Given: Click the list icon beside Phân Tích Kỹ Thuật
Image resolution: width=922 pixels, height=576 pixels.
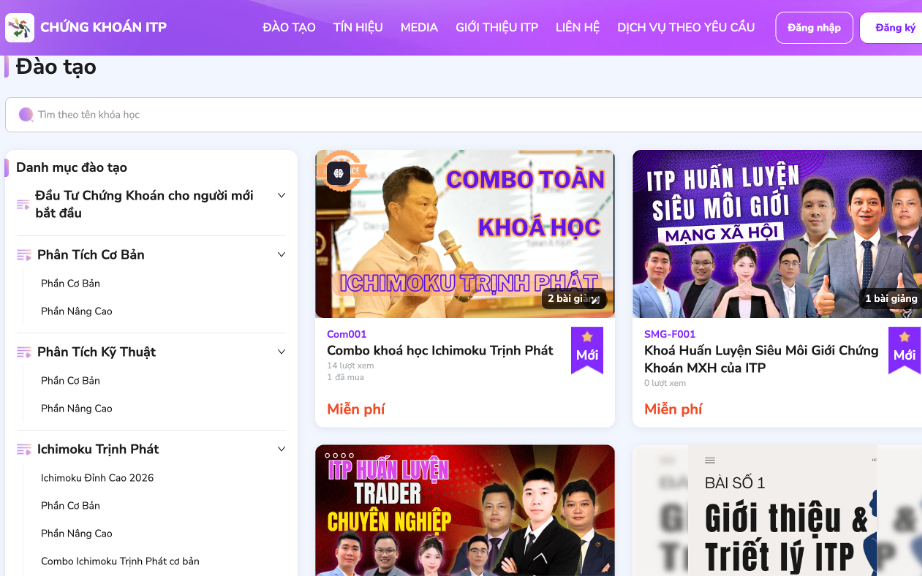Looking at the screenshot, I should pyautogui.click(x=24, y=352).
